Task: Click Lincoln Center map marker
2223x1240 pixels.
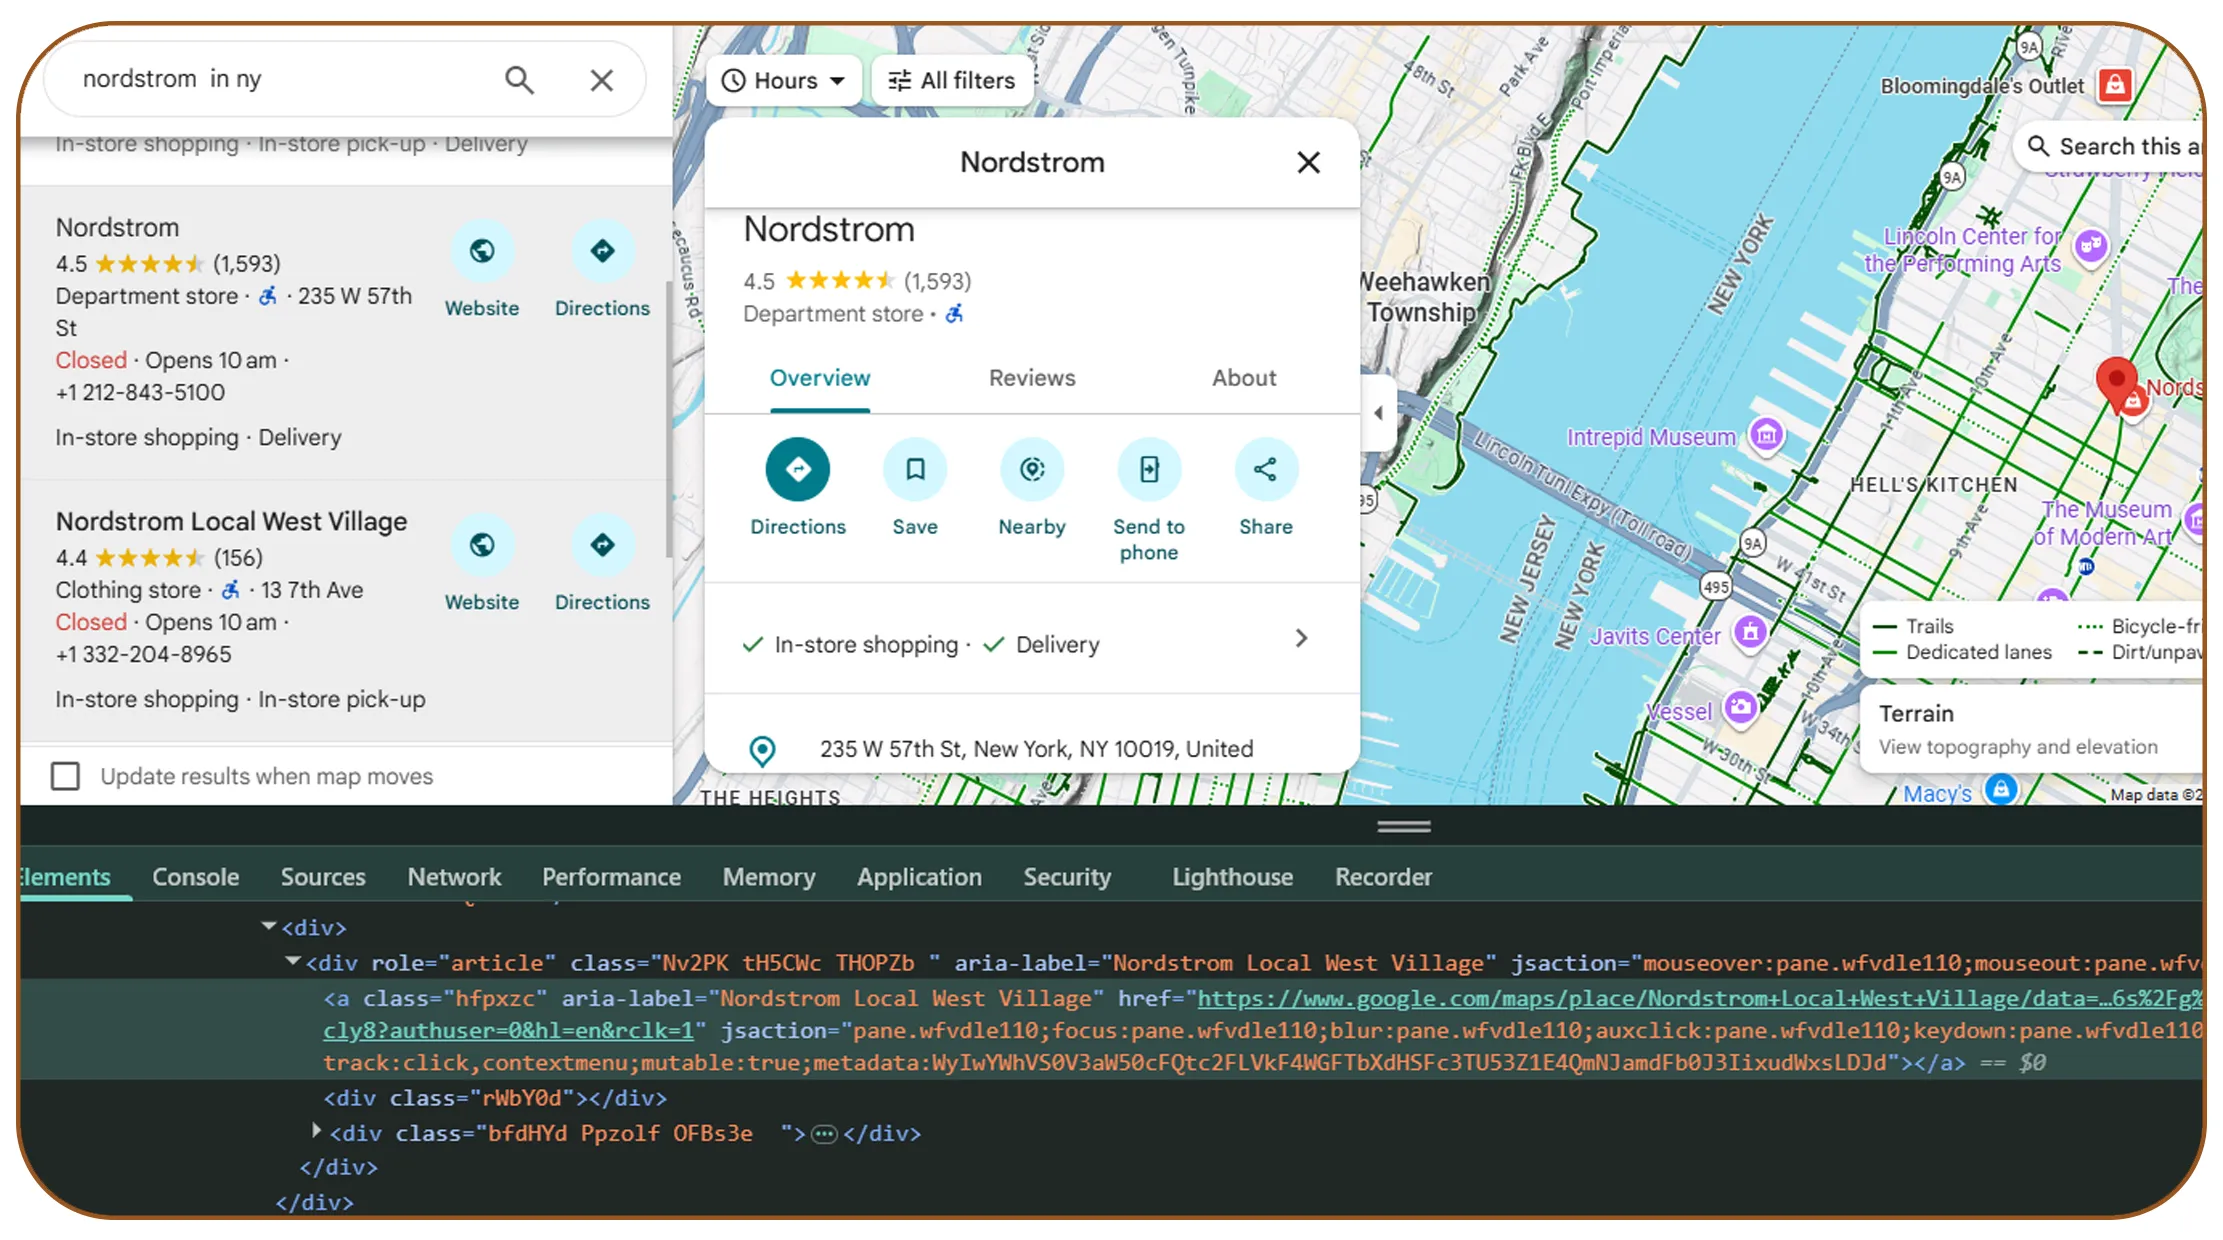Action: click(2091, 245)
